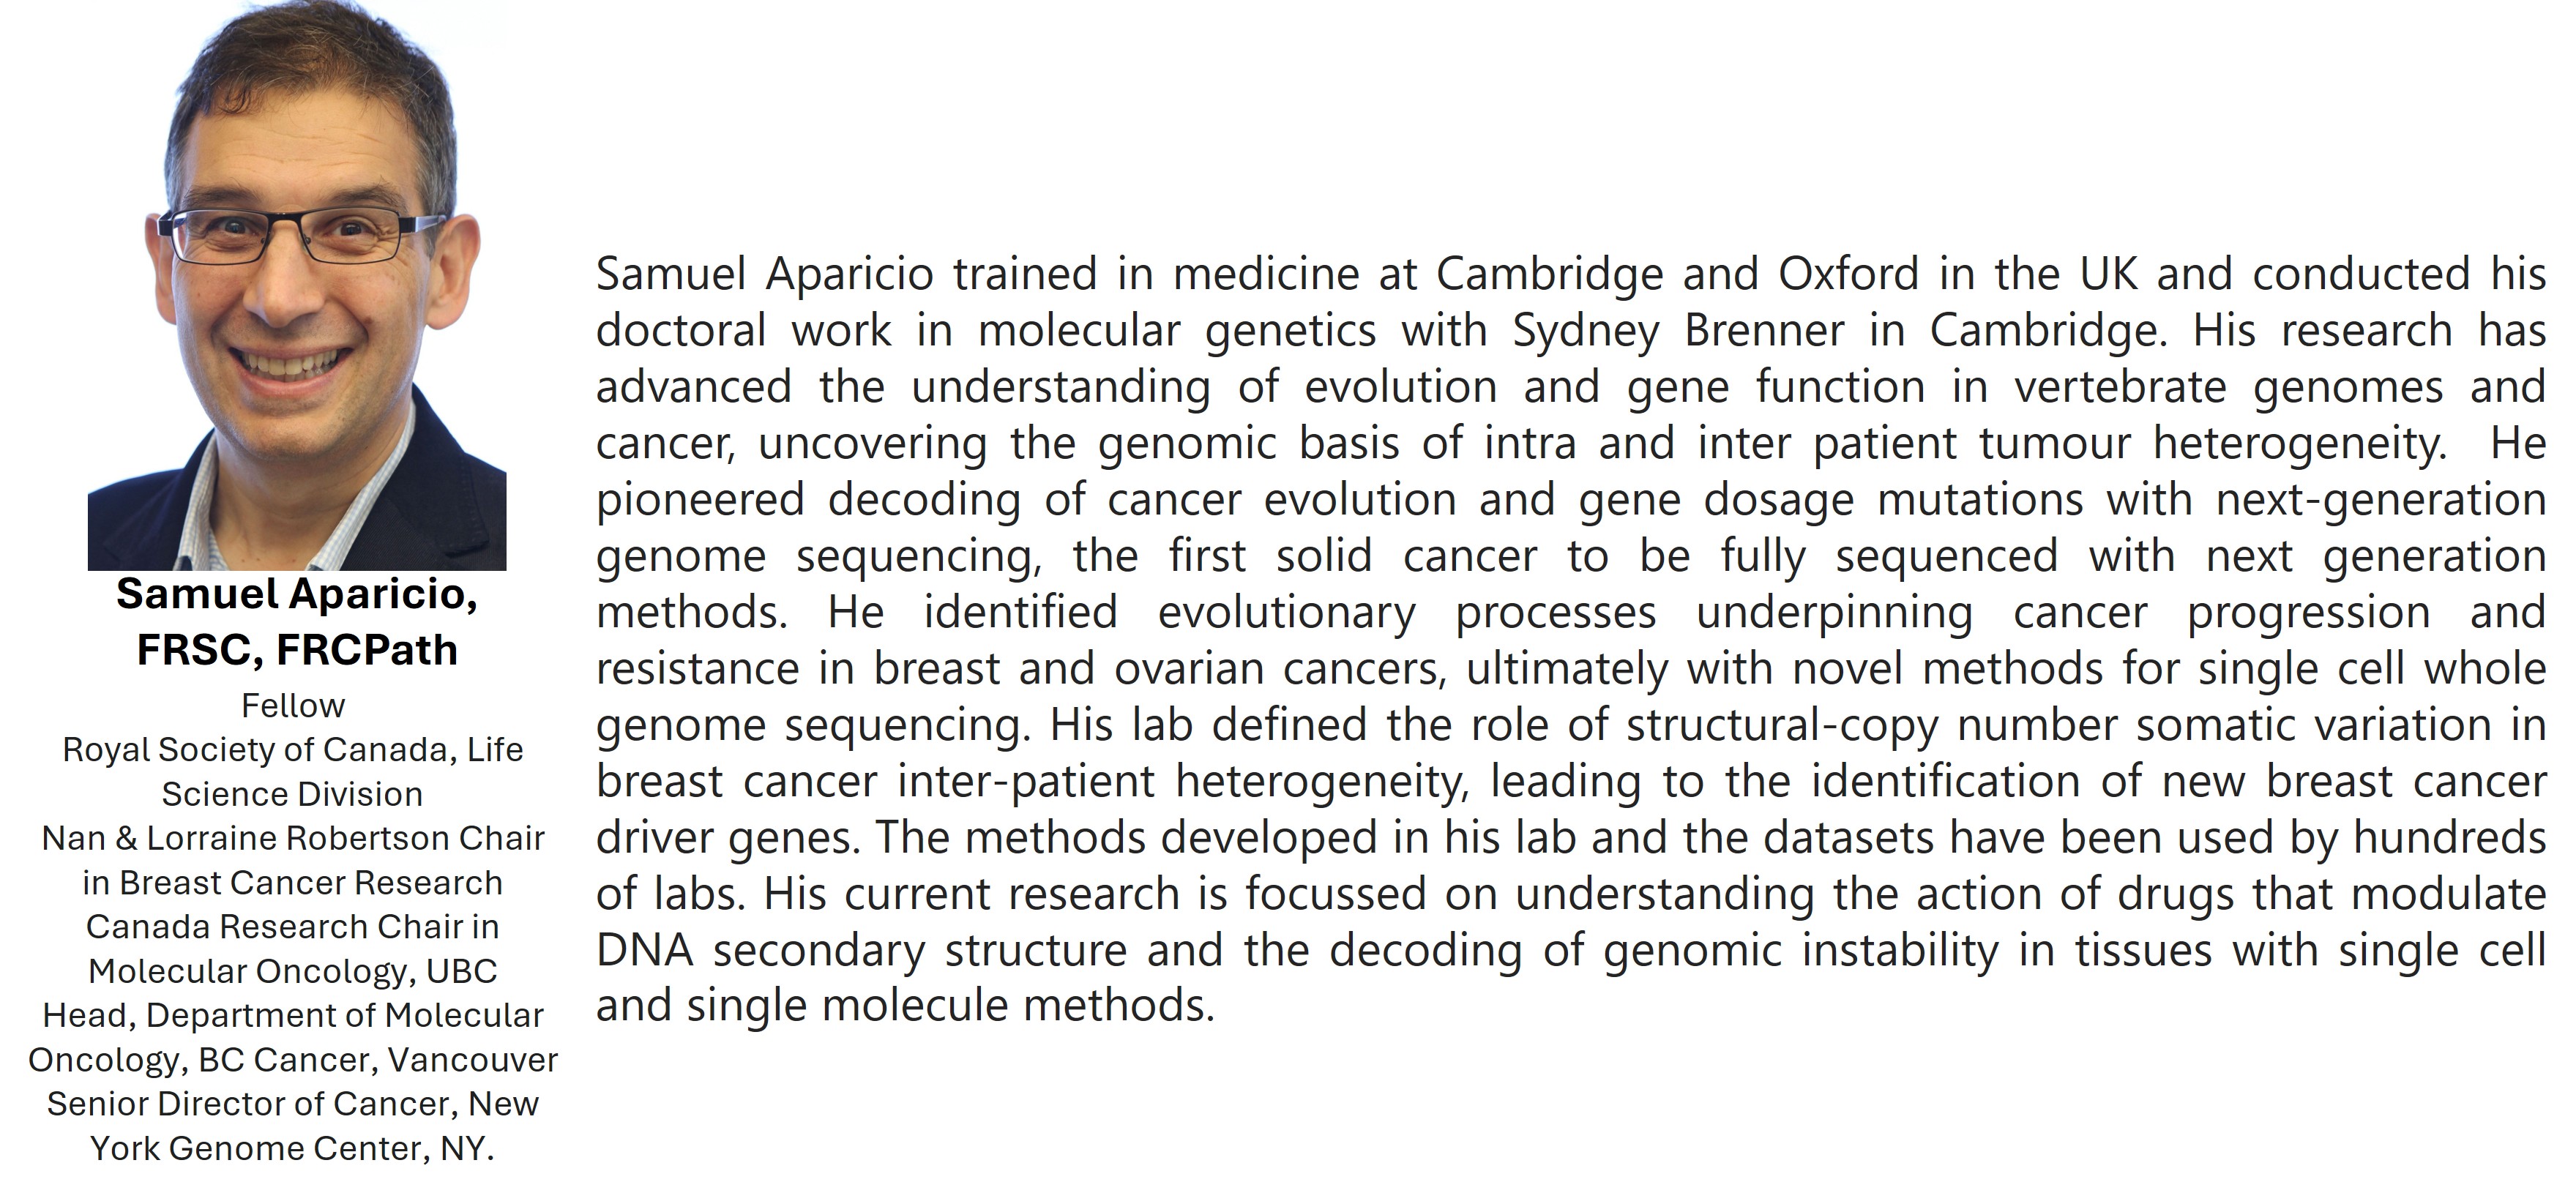Click the bold name "Samuel Aparicio," under the photo
Viewport: 2576px width, 1193px height.
tap(297, 594)
